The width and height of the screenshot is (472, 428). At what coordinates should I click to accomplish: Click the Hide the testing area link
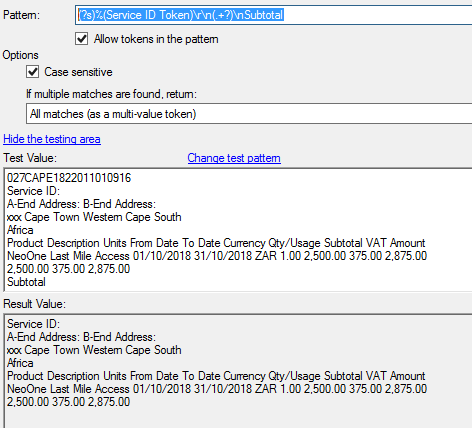pyautogui.click(x=52, y=139)
